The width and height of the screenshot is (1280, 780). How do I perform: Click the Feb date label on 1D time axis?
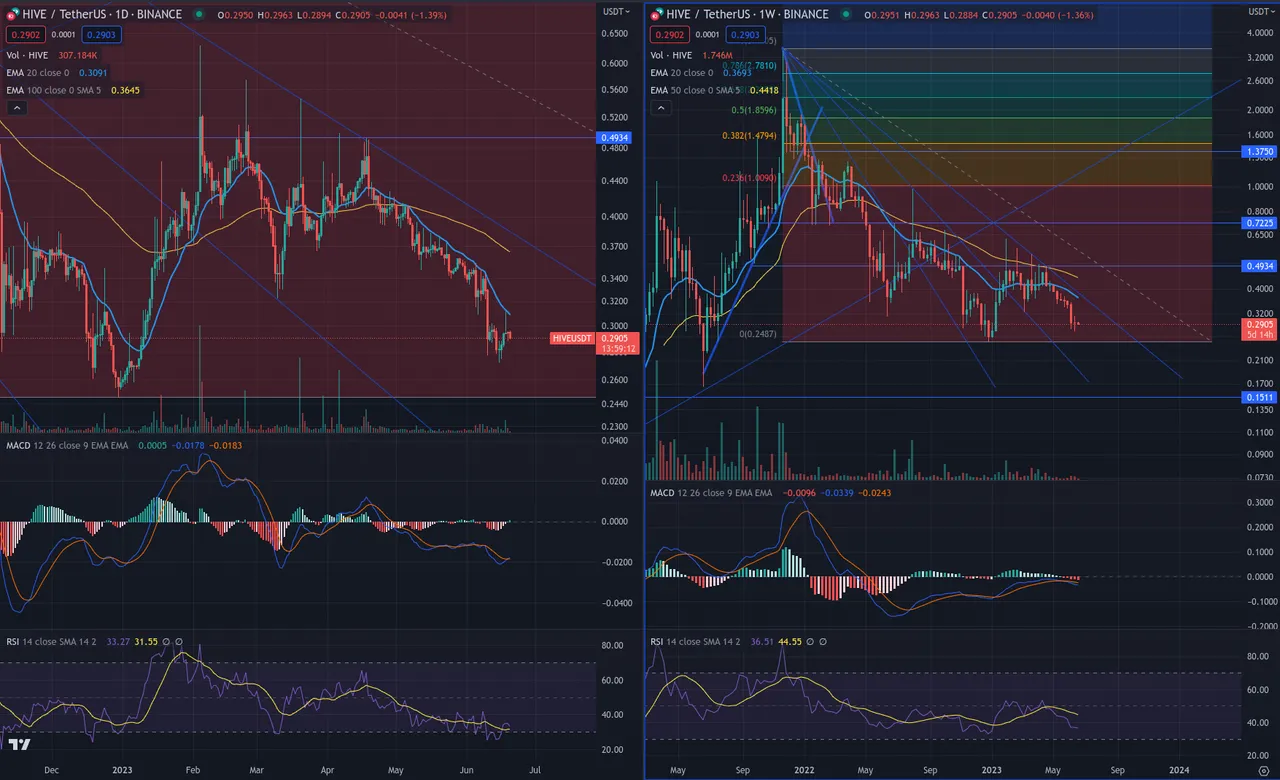coord(195,770)
